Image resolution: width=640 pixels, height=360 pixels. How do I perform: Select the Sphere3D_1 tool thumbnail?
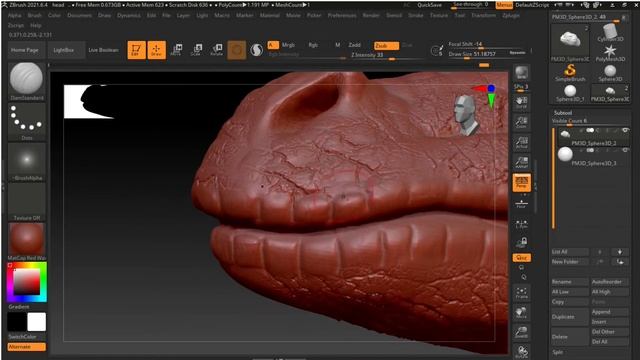point(570,93)
